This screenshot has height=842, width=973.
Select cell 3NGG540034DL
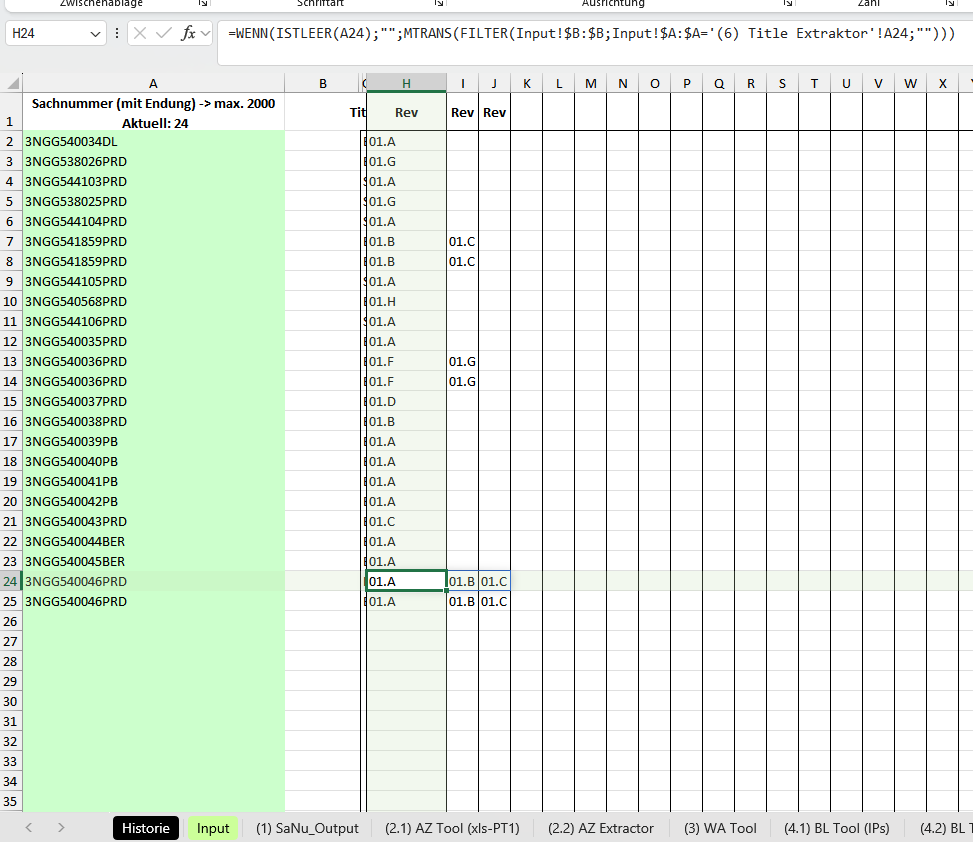(153, 141)
